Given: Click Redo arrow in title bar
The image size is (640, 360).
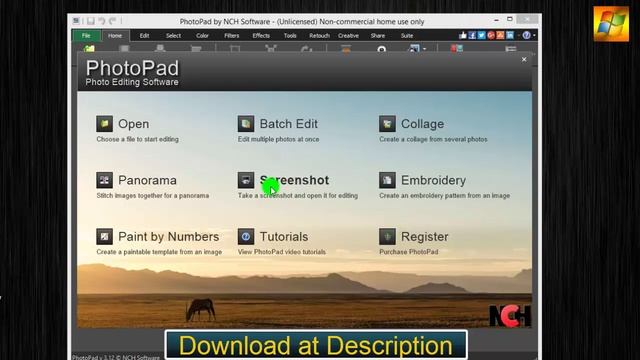Looking at the screenshot, I should [x=112, y=21].
